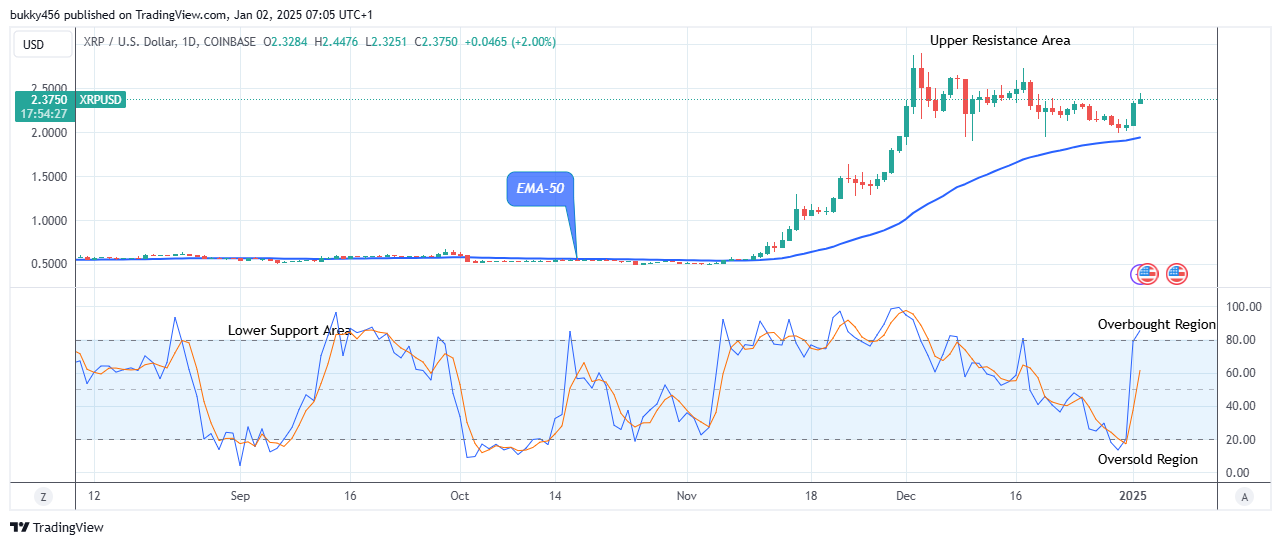The width and height of the screenshot is (1281, 545).
Task: Toggle auto scale with the A button
Action: (x=1245, y=496)
